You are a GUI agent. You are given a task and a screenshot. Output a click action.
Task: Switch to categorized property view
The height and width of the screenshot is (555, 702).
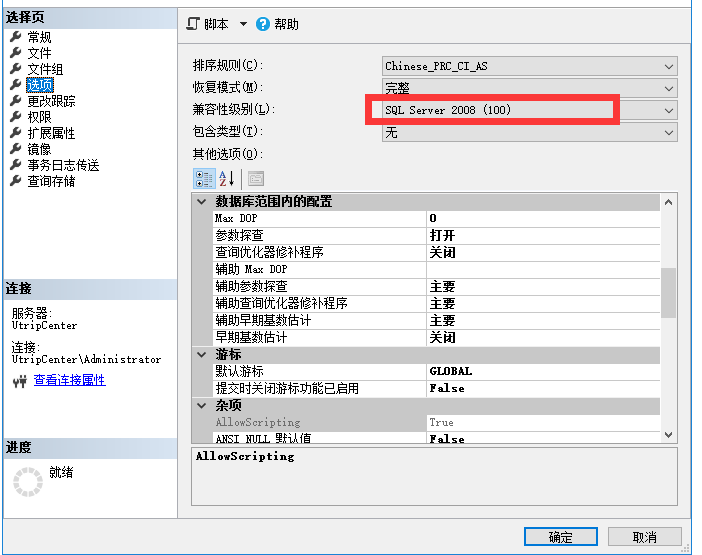[x=204, y=179]
